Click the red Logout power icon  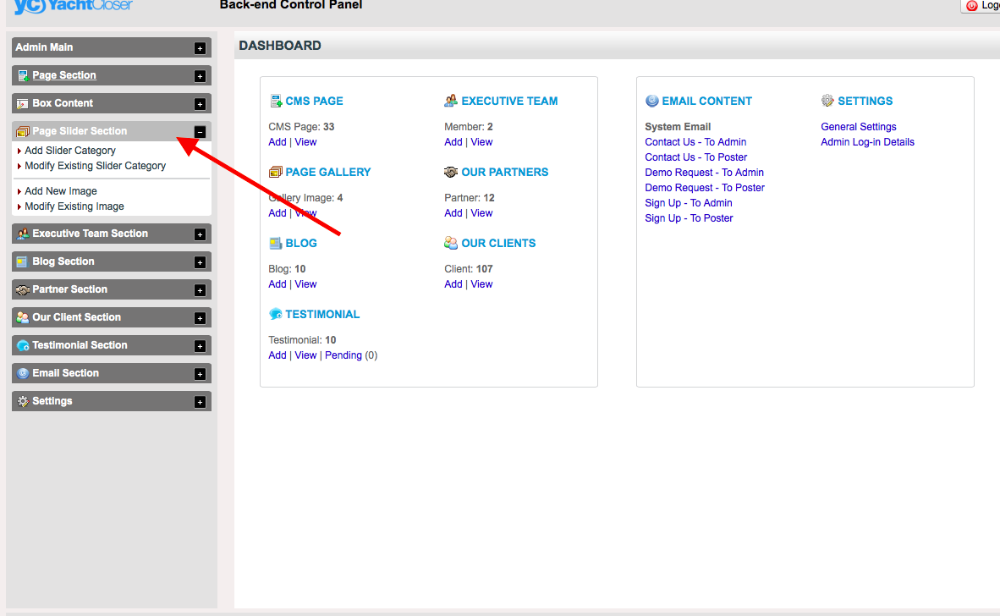[x=971, y=6]
